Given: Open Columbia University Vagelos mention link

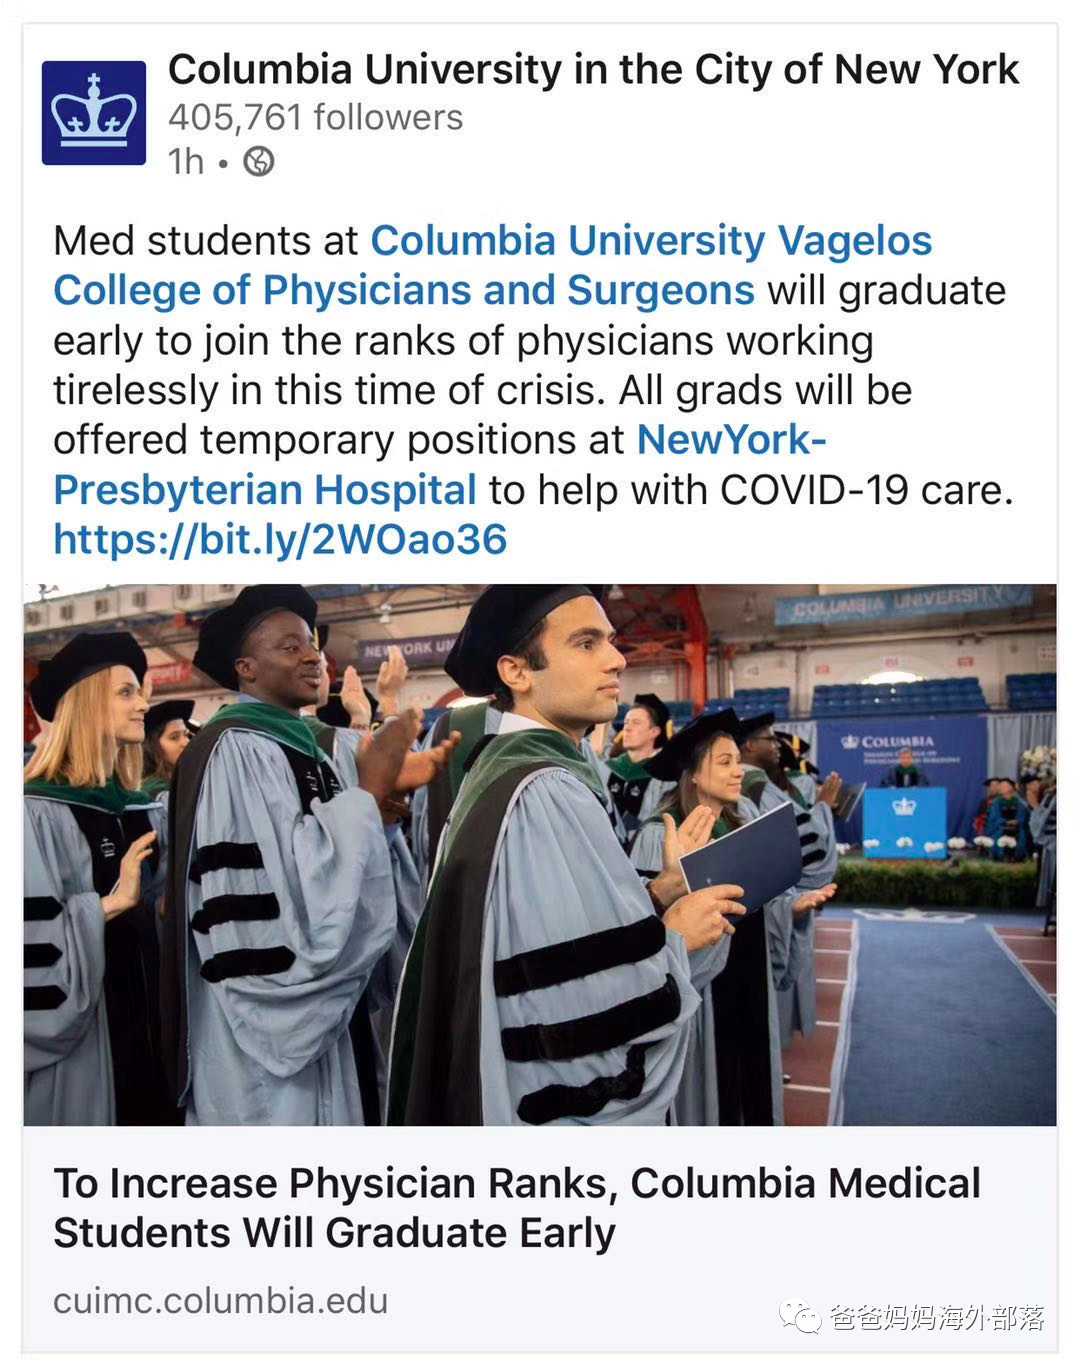Looking at the screenshot, I should click(651, 241).
